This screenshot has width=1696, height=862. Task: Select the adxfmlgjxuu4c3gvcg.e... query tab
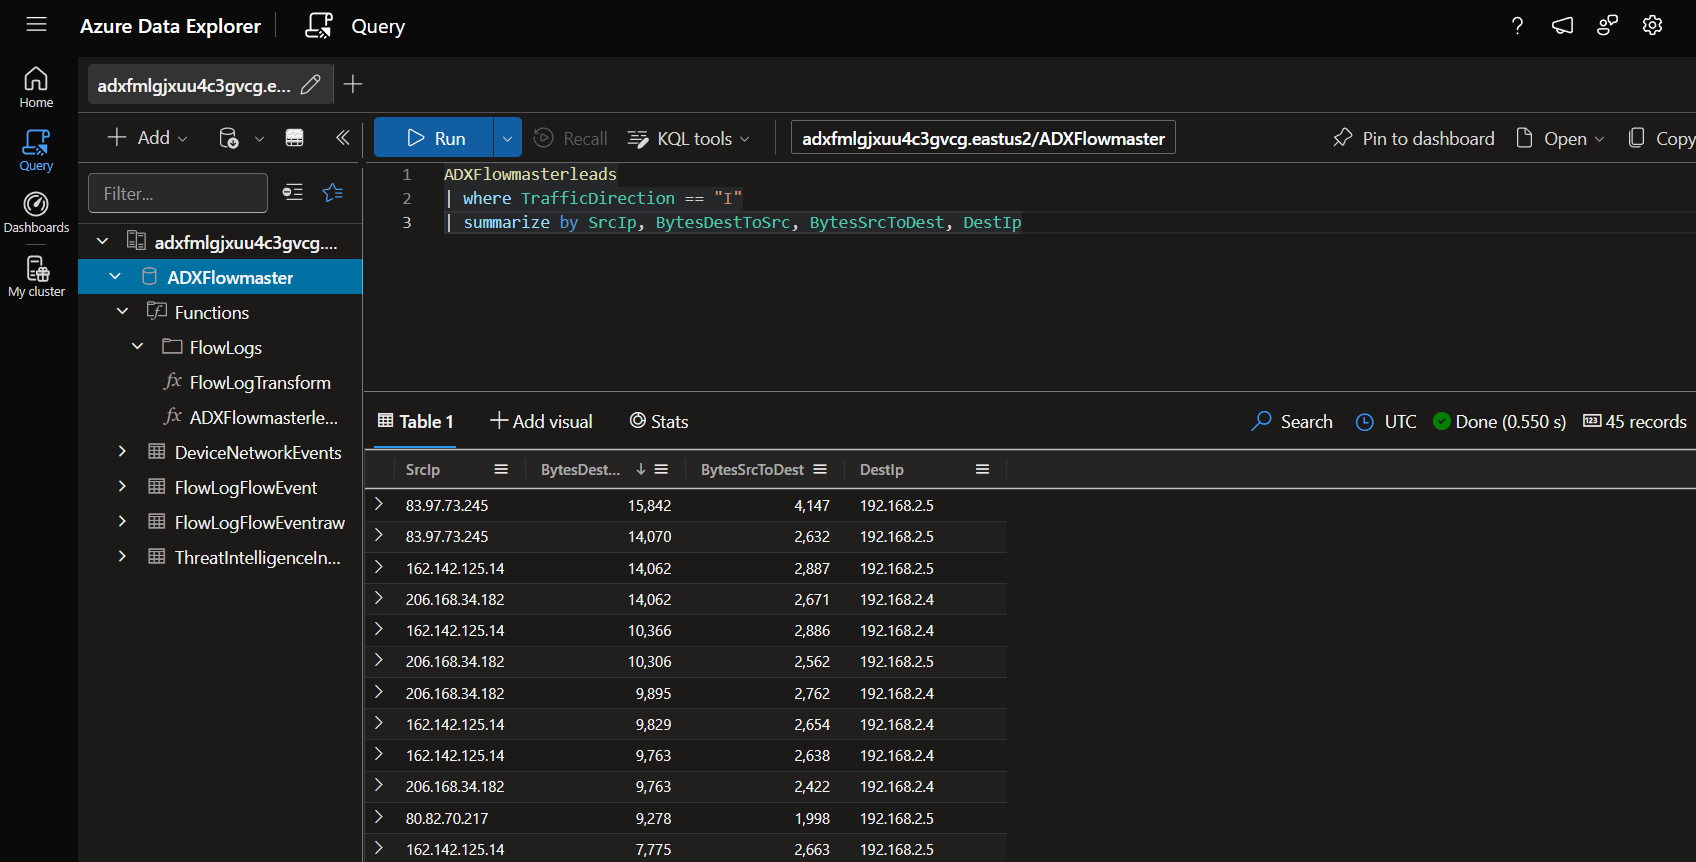pos(194,85)
